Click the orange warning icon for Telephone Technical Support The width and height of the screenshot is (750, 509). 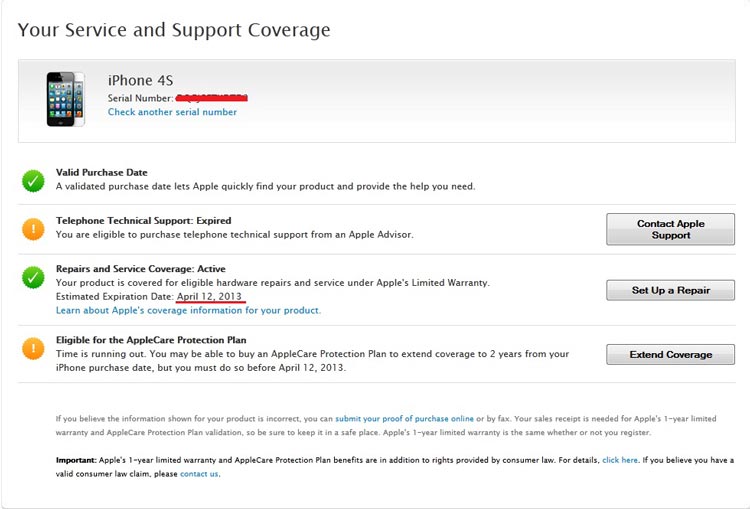(33, 229)
